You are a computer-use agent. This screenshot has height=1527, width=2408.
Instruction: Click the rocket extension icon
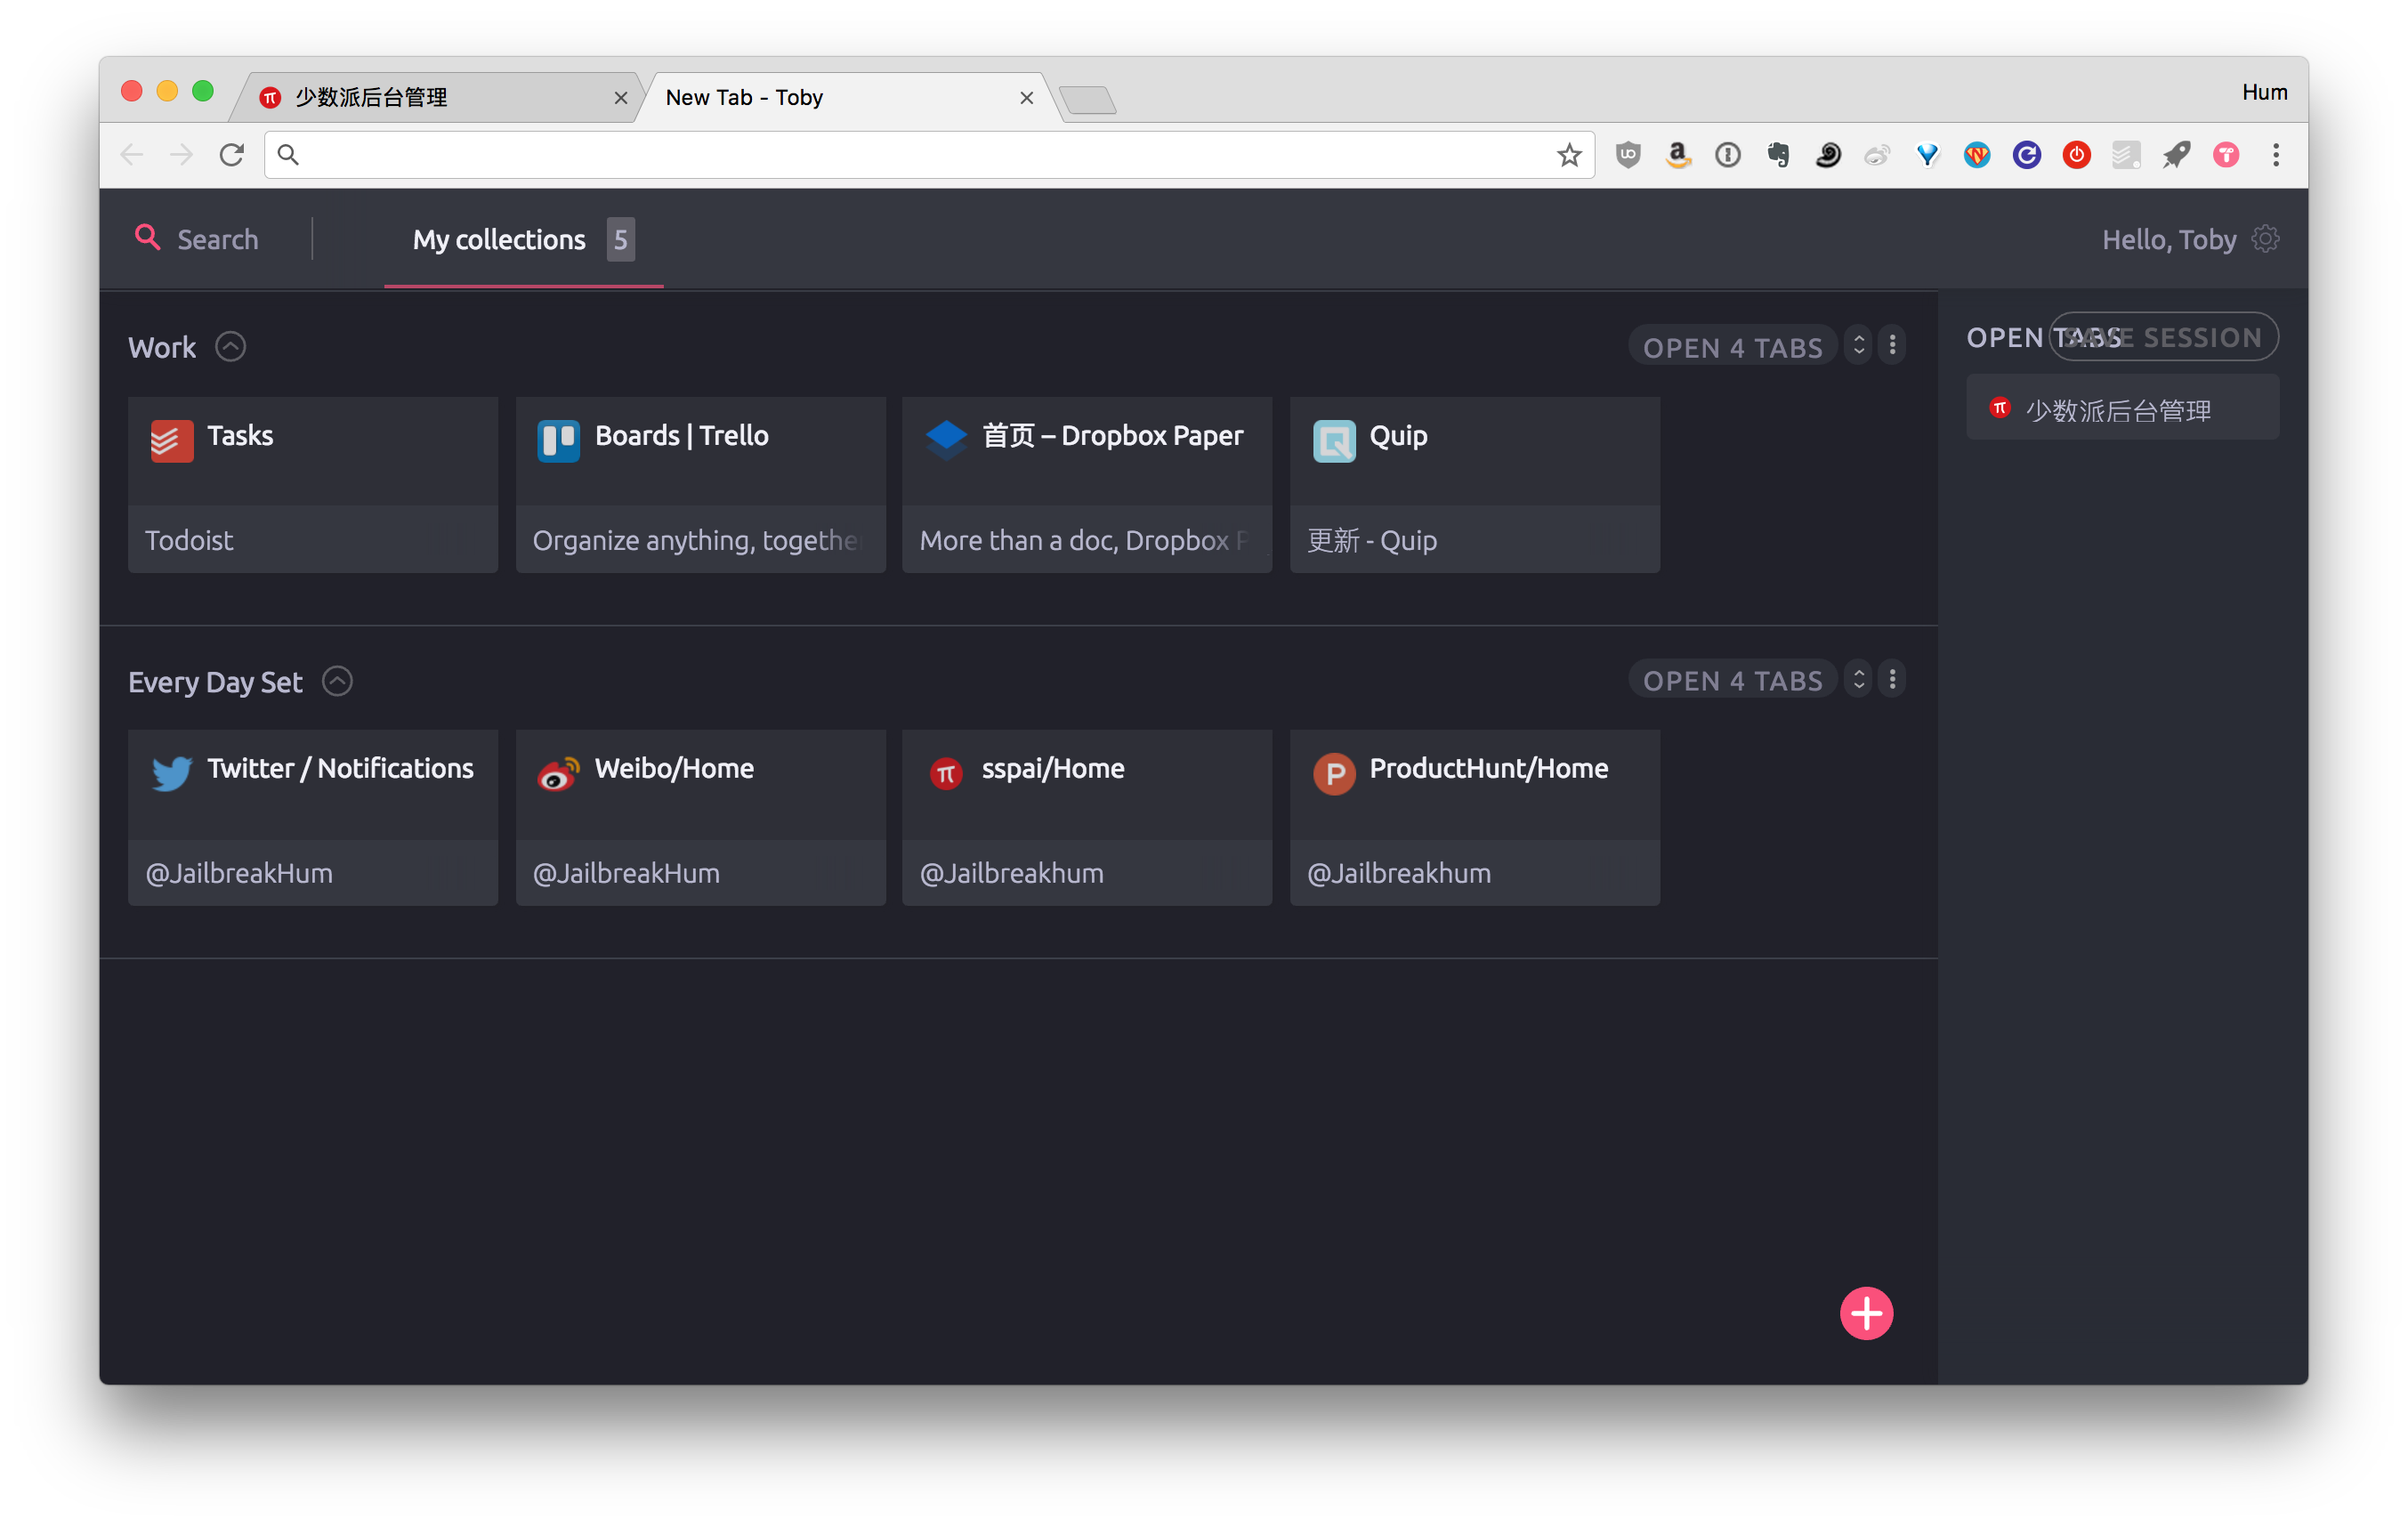(x=2176, y=155)
